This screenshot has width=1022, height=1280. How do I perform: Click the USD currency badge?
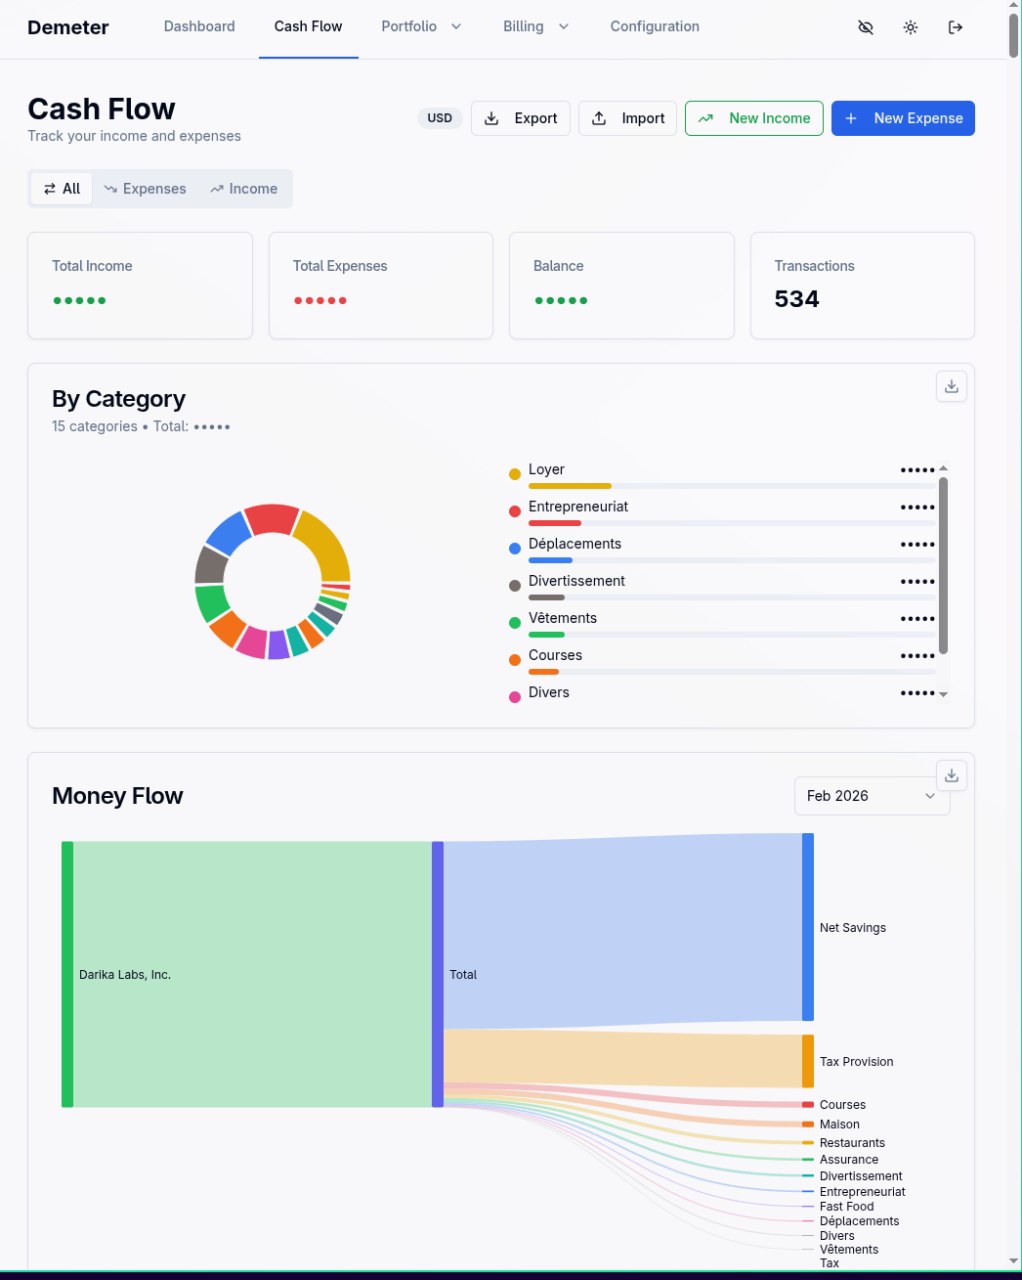[440, 118]
